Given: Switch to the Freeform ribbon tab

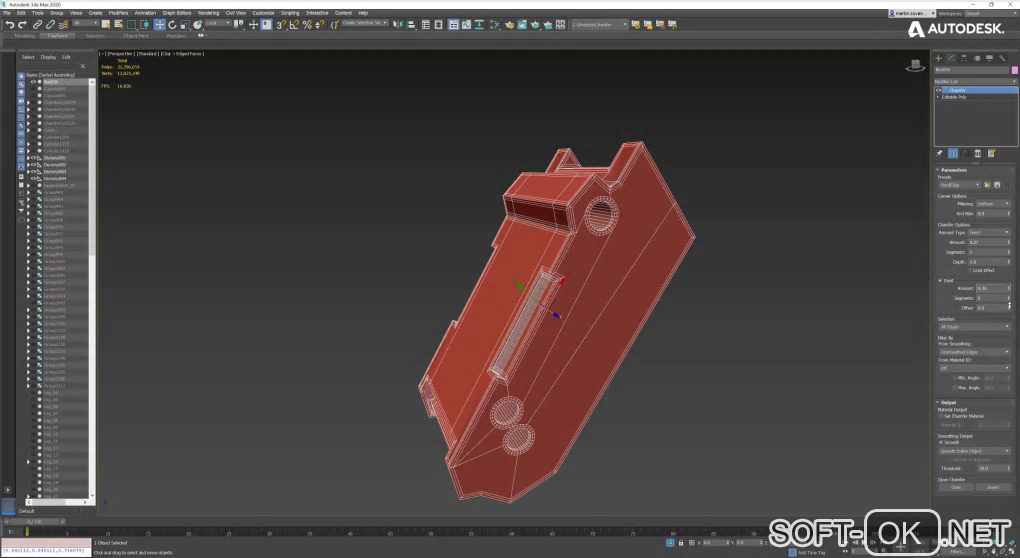Looking at the screenshot, I should point(57,36).
